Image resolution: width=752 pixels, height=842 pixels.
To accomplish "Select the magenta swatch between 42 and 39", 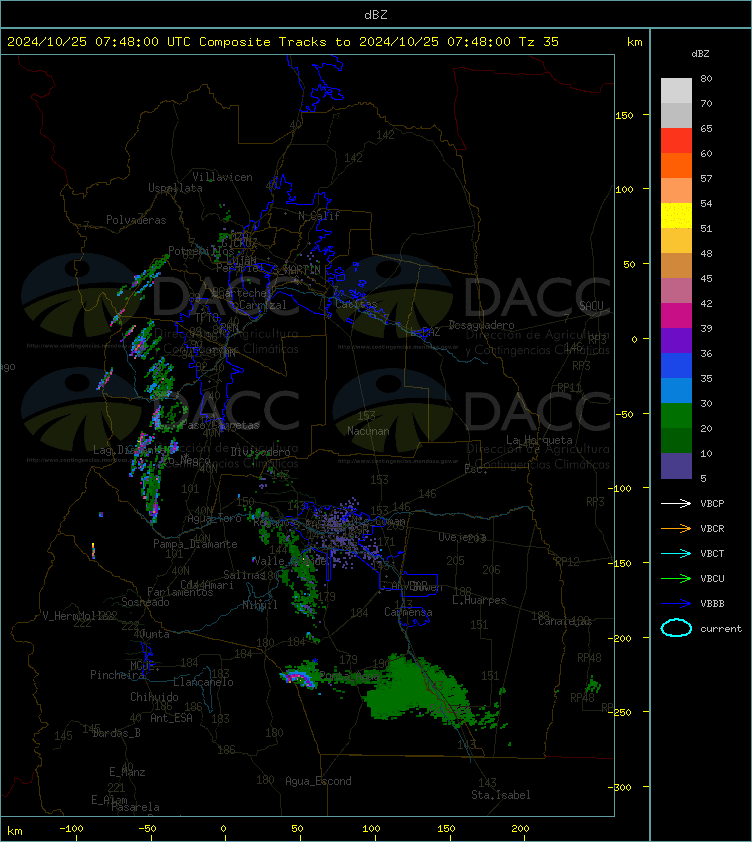I will click(676, 315).
